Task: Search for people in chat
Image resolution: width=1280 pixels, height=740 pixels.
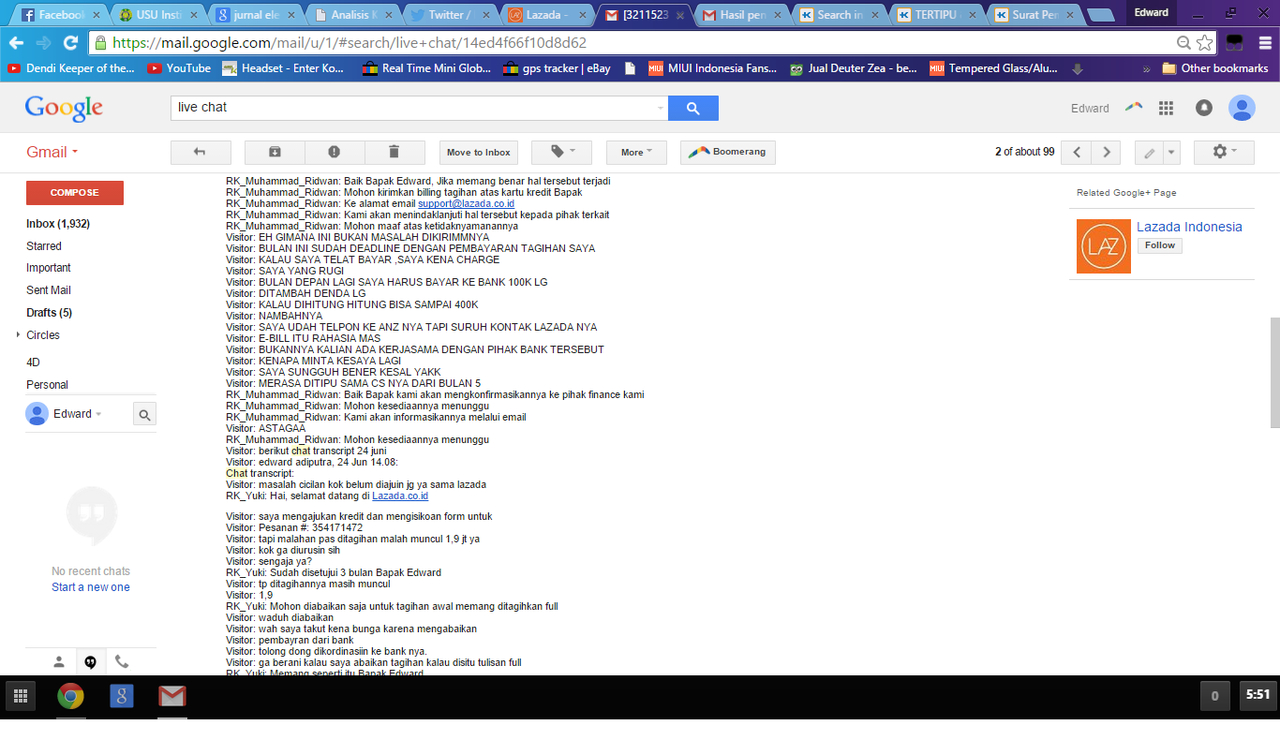Action: 144,414
